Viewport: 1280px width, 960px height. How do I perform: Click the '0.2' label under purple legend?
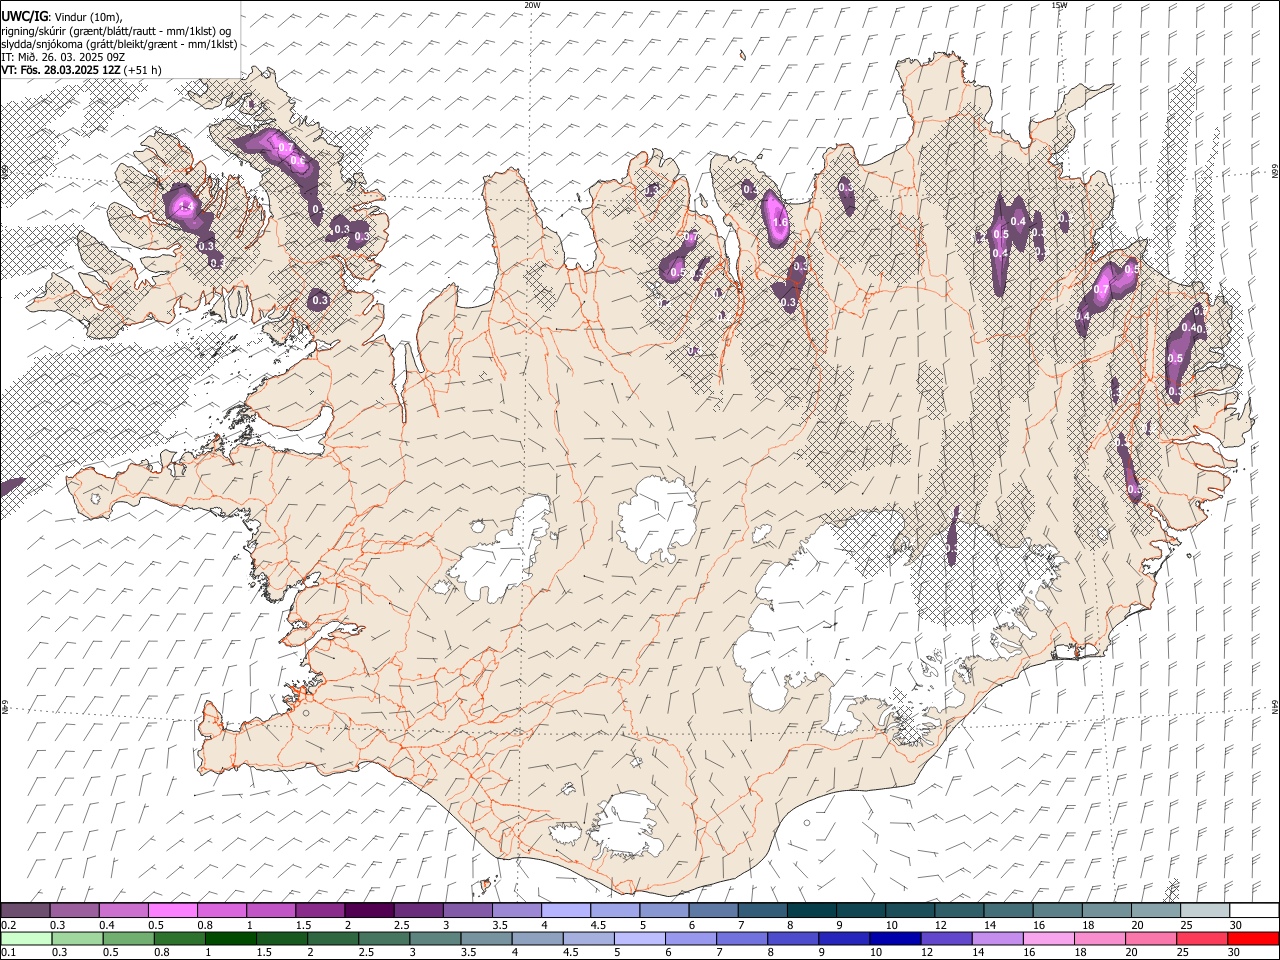coord(9,925)
